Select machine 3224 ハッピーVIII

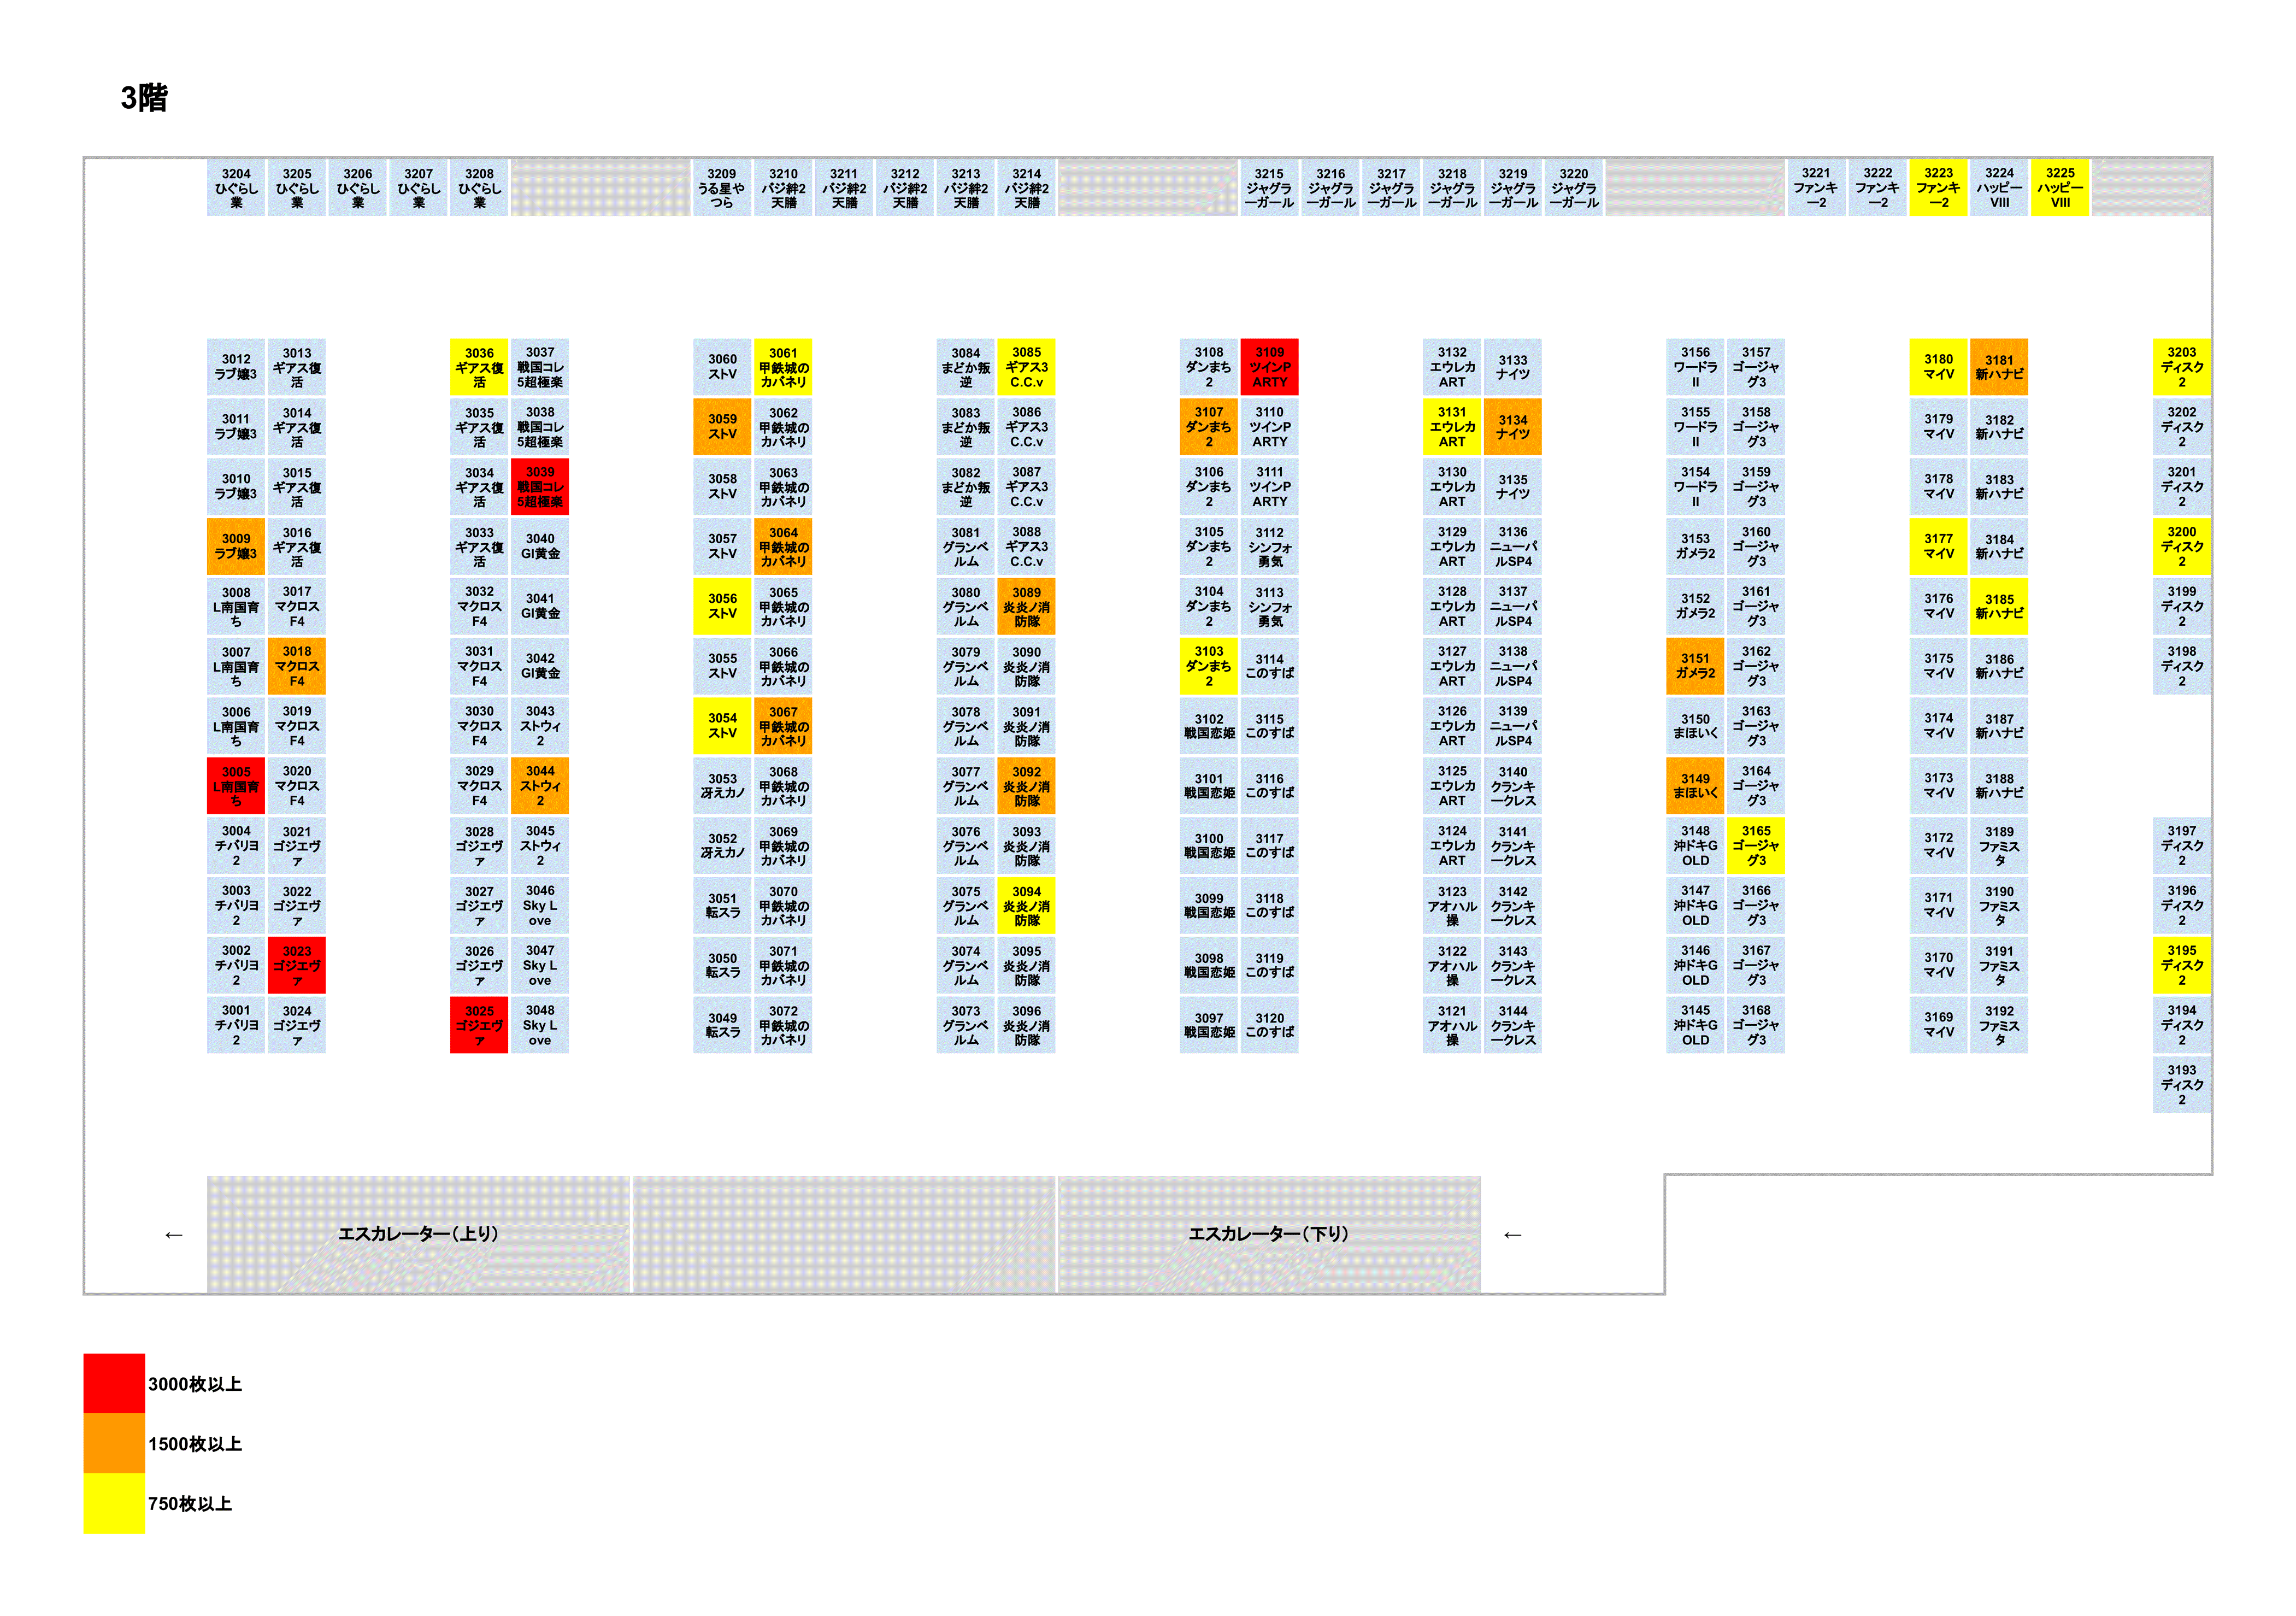tap(2000, 188)
